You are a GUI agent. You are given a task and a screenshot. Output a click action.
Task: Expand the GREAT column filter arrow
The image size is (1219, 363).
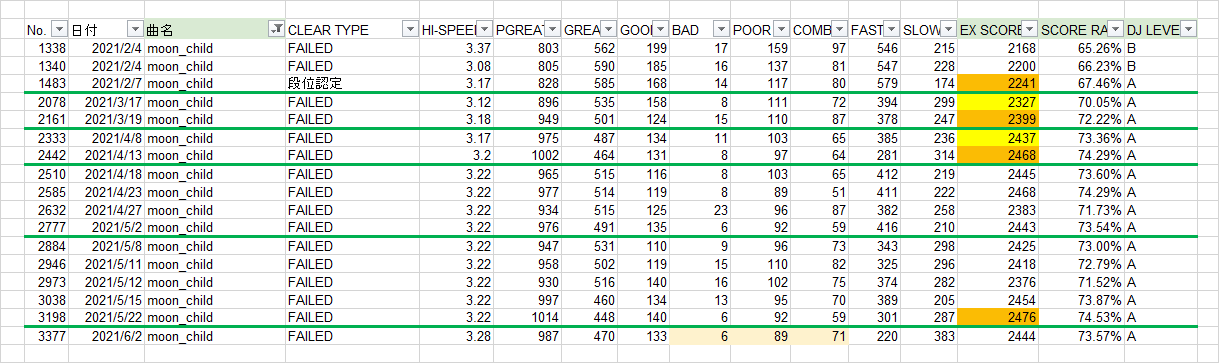(609, 30)
